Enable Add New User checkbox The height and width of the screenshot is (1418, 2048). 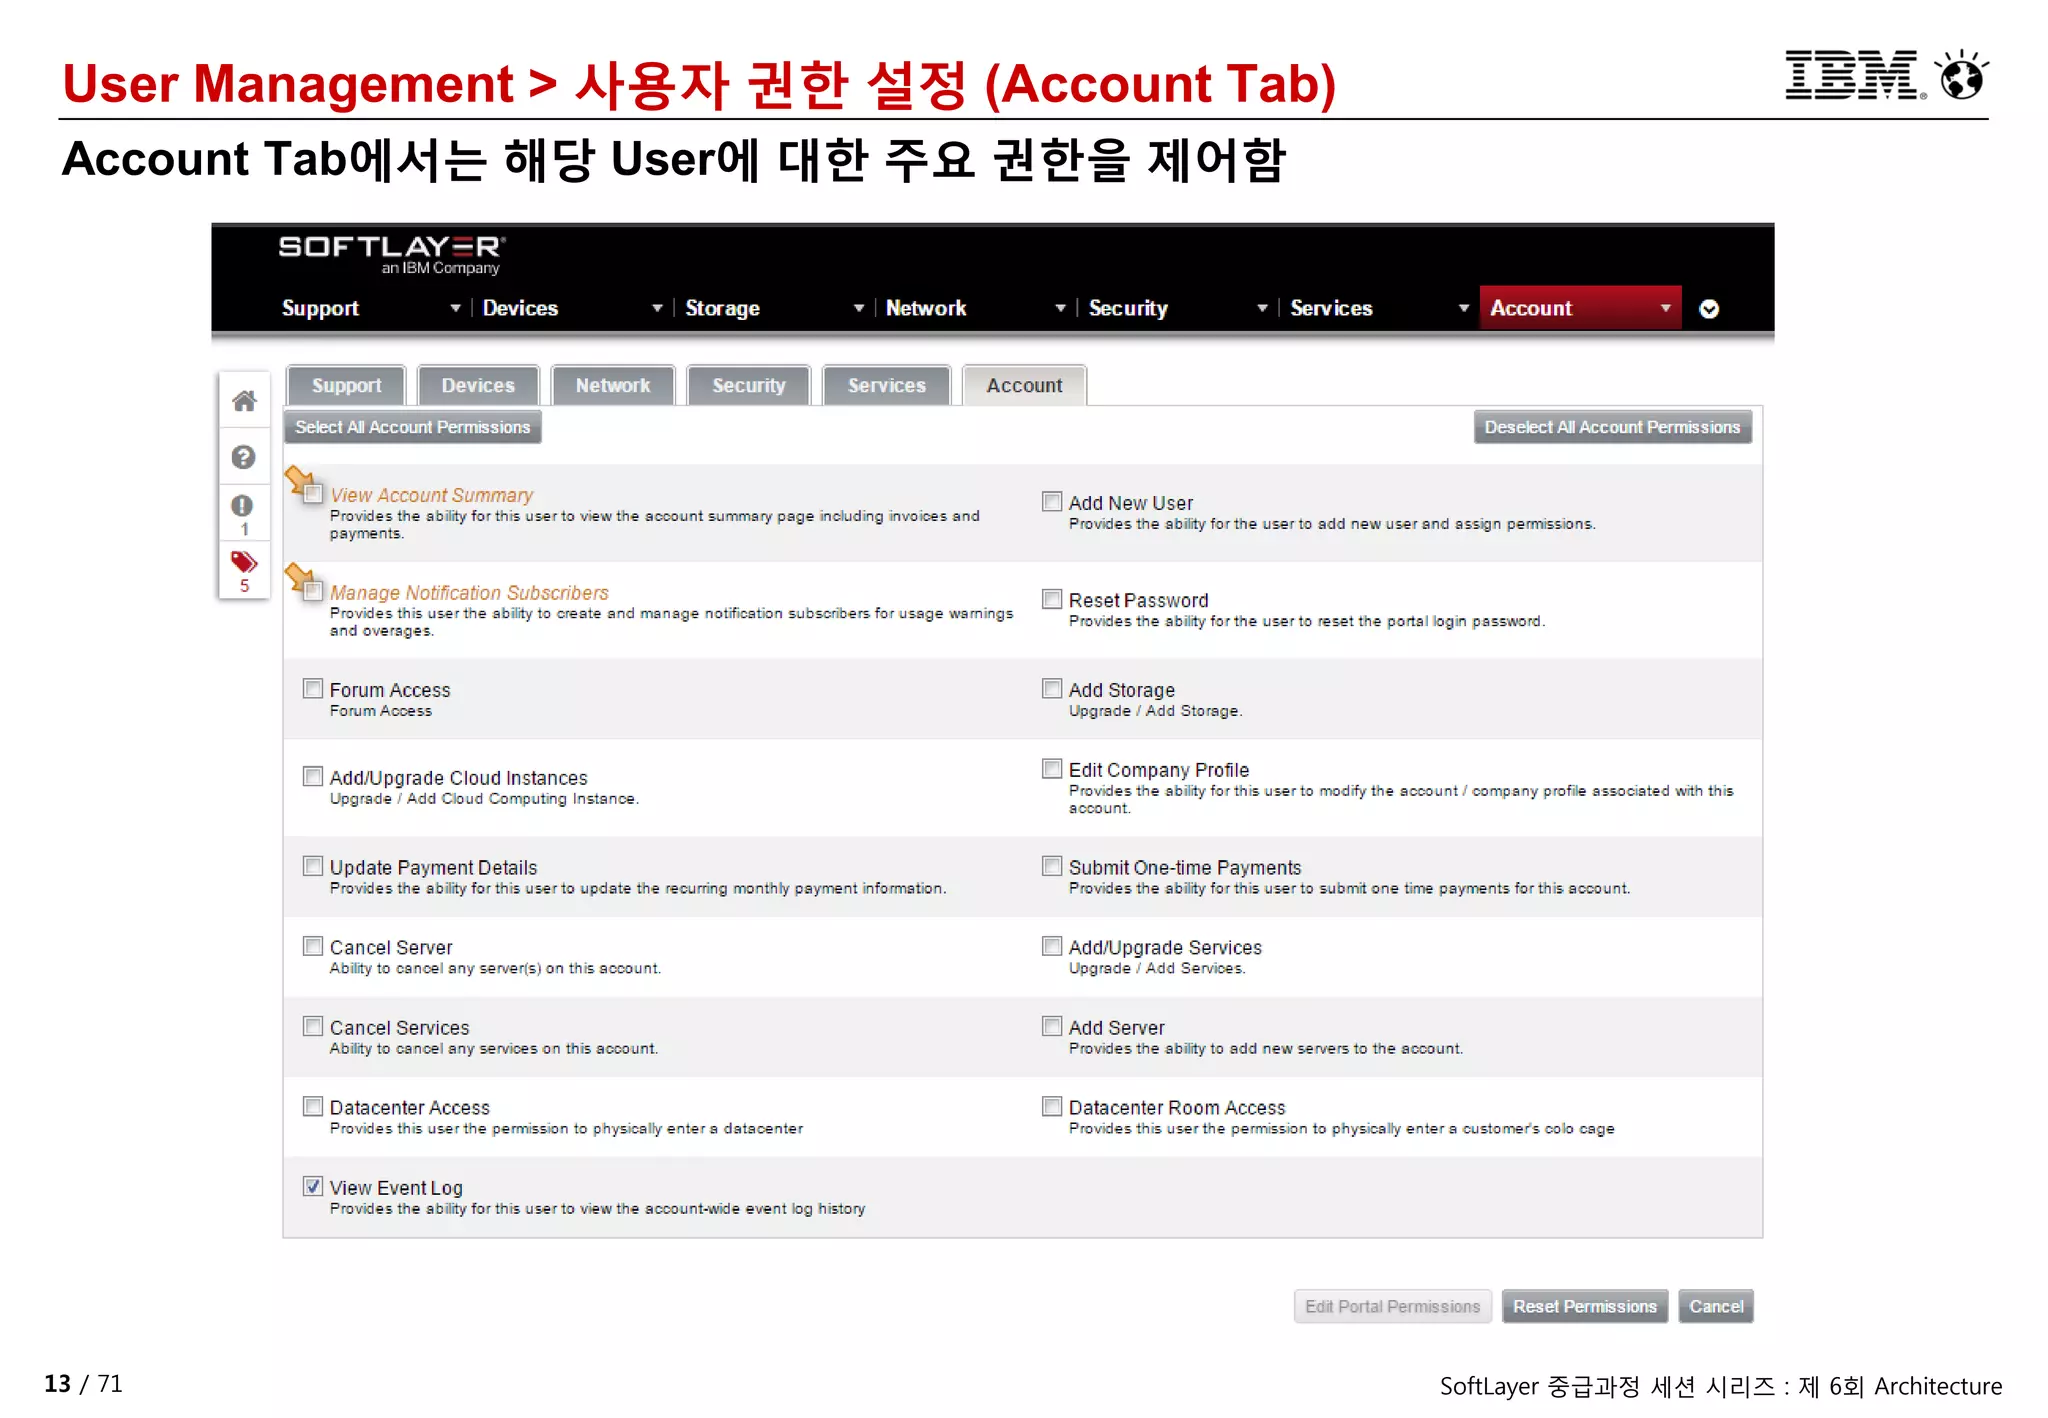(1052, 501)
